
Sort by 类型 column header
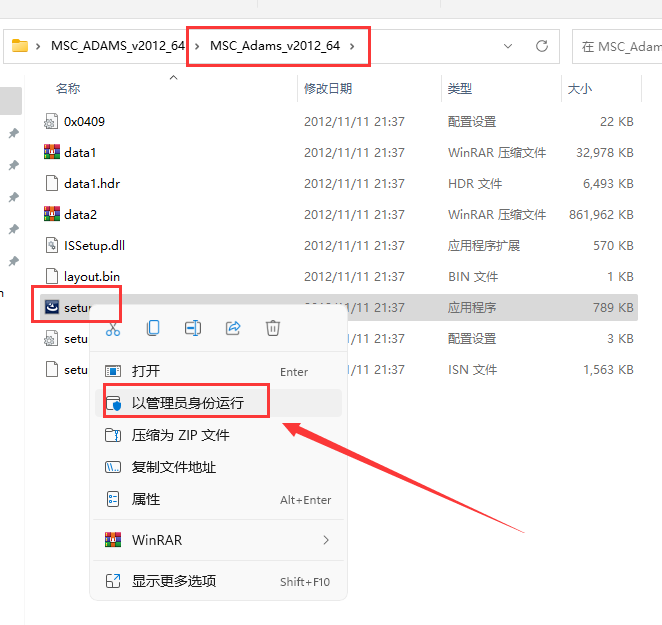[460, 89]
